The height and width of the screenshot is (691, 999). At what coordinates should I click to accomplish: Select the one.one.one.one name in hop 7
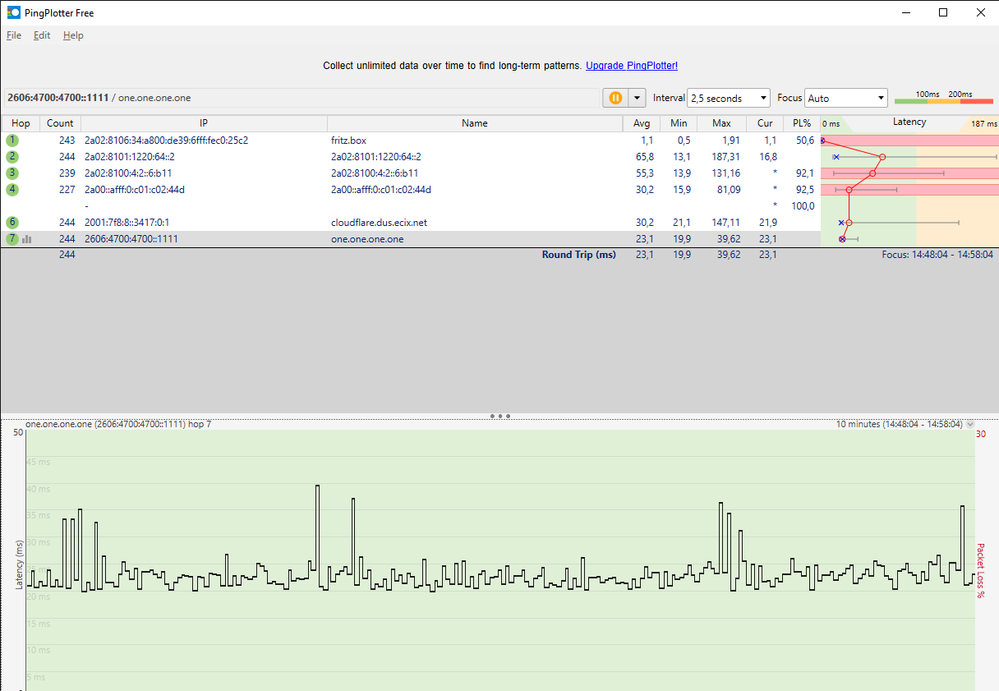[x=367, y=239]
